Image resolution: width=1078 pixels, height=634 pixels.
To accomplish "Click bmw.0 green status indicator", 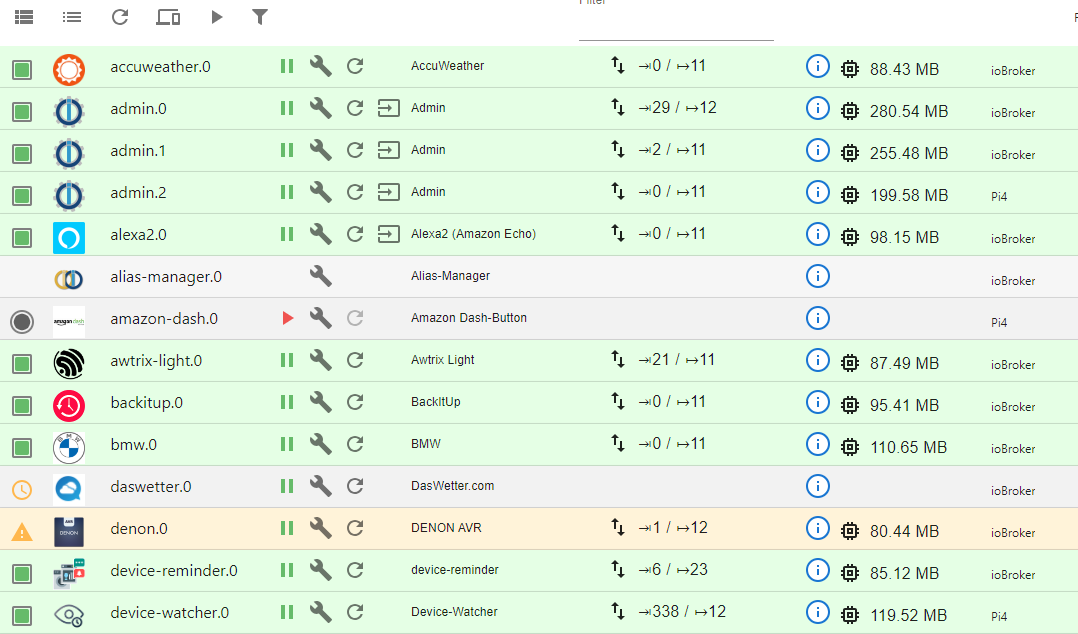I will [22, 448].
